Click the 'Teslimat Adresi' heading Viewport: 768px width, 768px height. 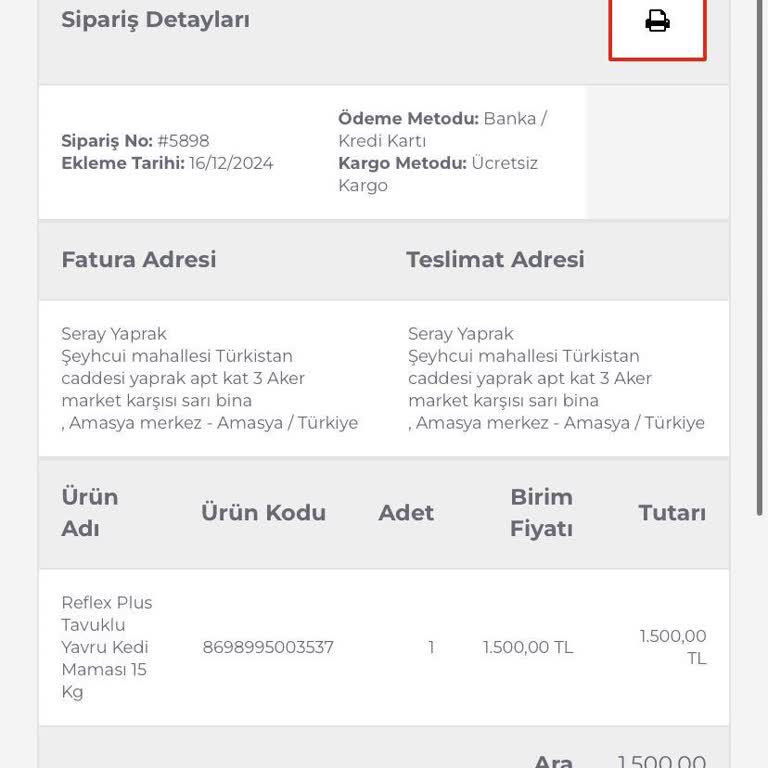click(x=496, y=260)
